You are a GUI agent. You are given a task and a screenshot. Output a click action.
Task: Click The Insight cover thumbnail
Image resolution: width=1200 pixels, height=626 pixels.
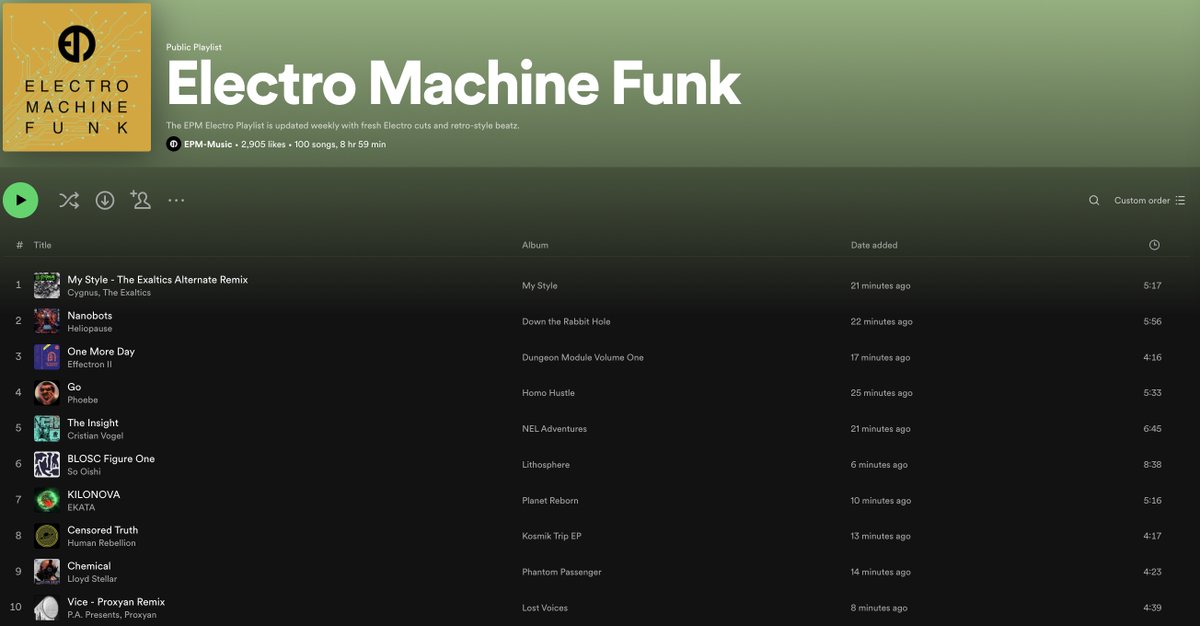pyautogui.click(x=47, y=429)
